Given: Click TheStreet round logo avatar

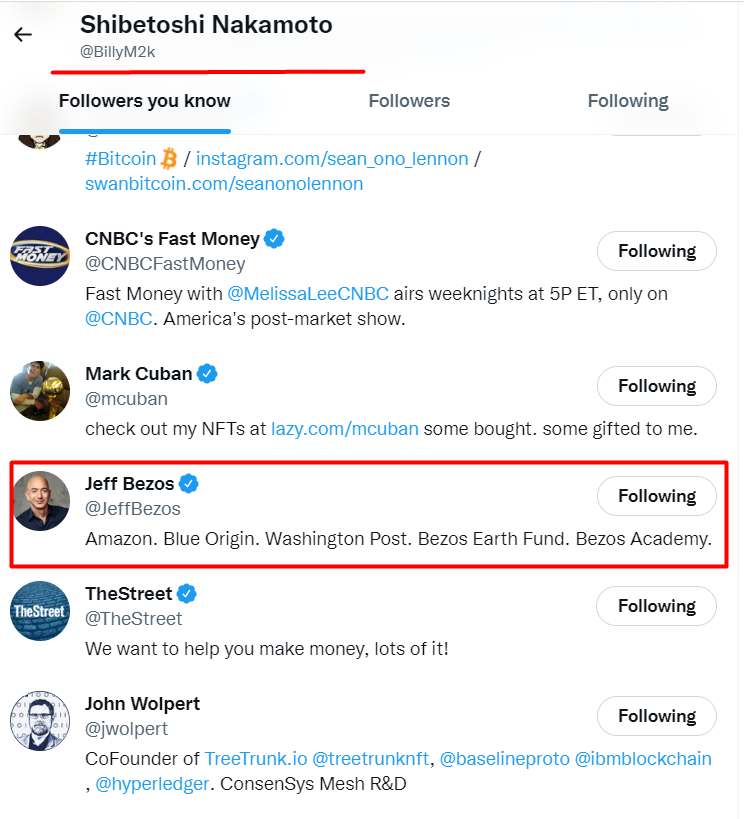Looking at the screenshot, I should click(x=40, y=611).
